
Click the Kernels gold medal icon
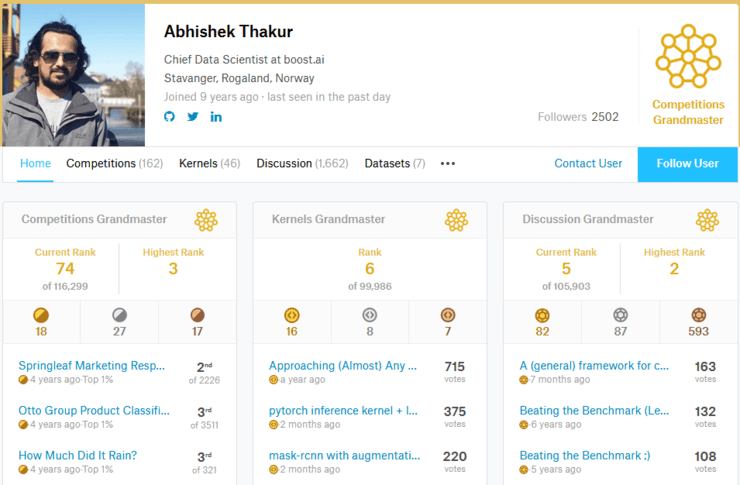(292, 315)
